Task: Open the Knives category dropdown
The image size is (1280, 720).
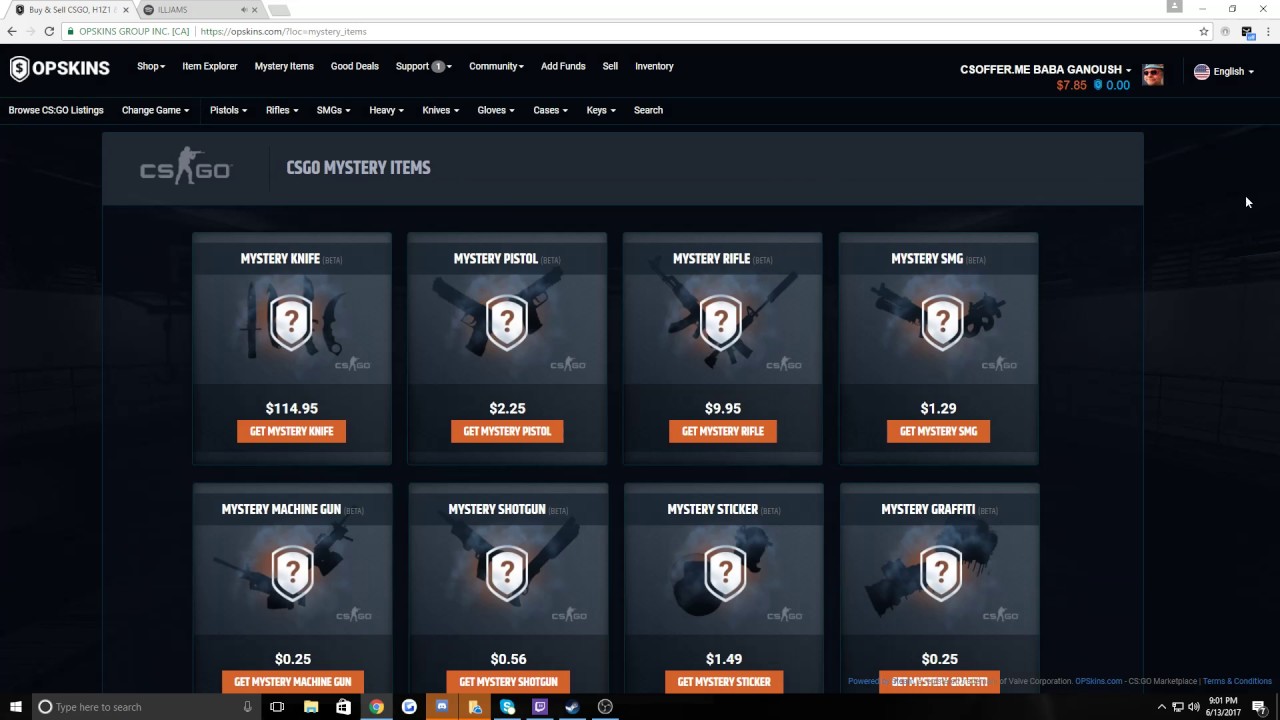Action: pos(440,110)
